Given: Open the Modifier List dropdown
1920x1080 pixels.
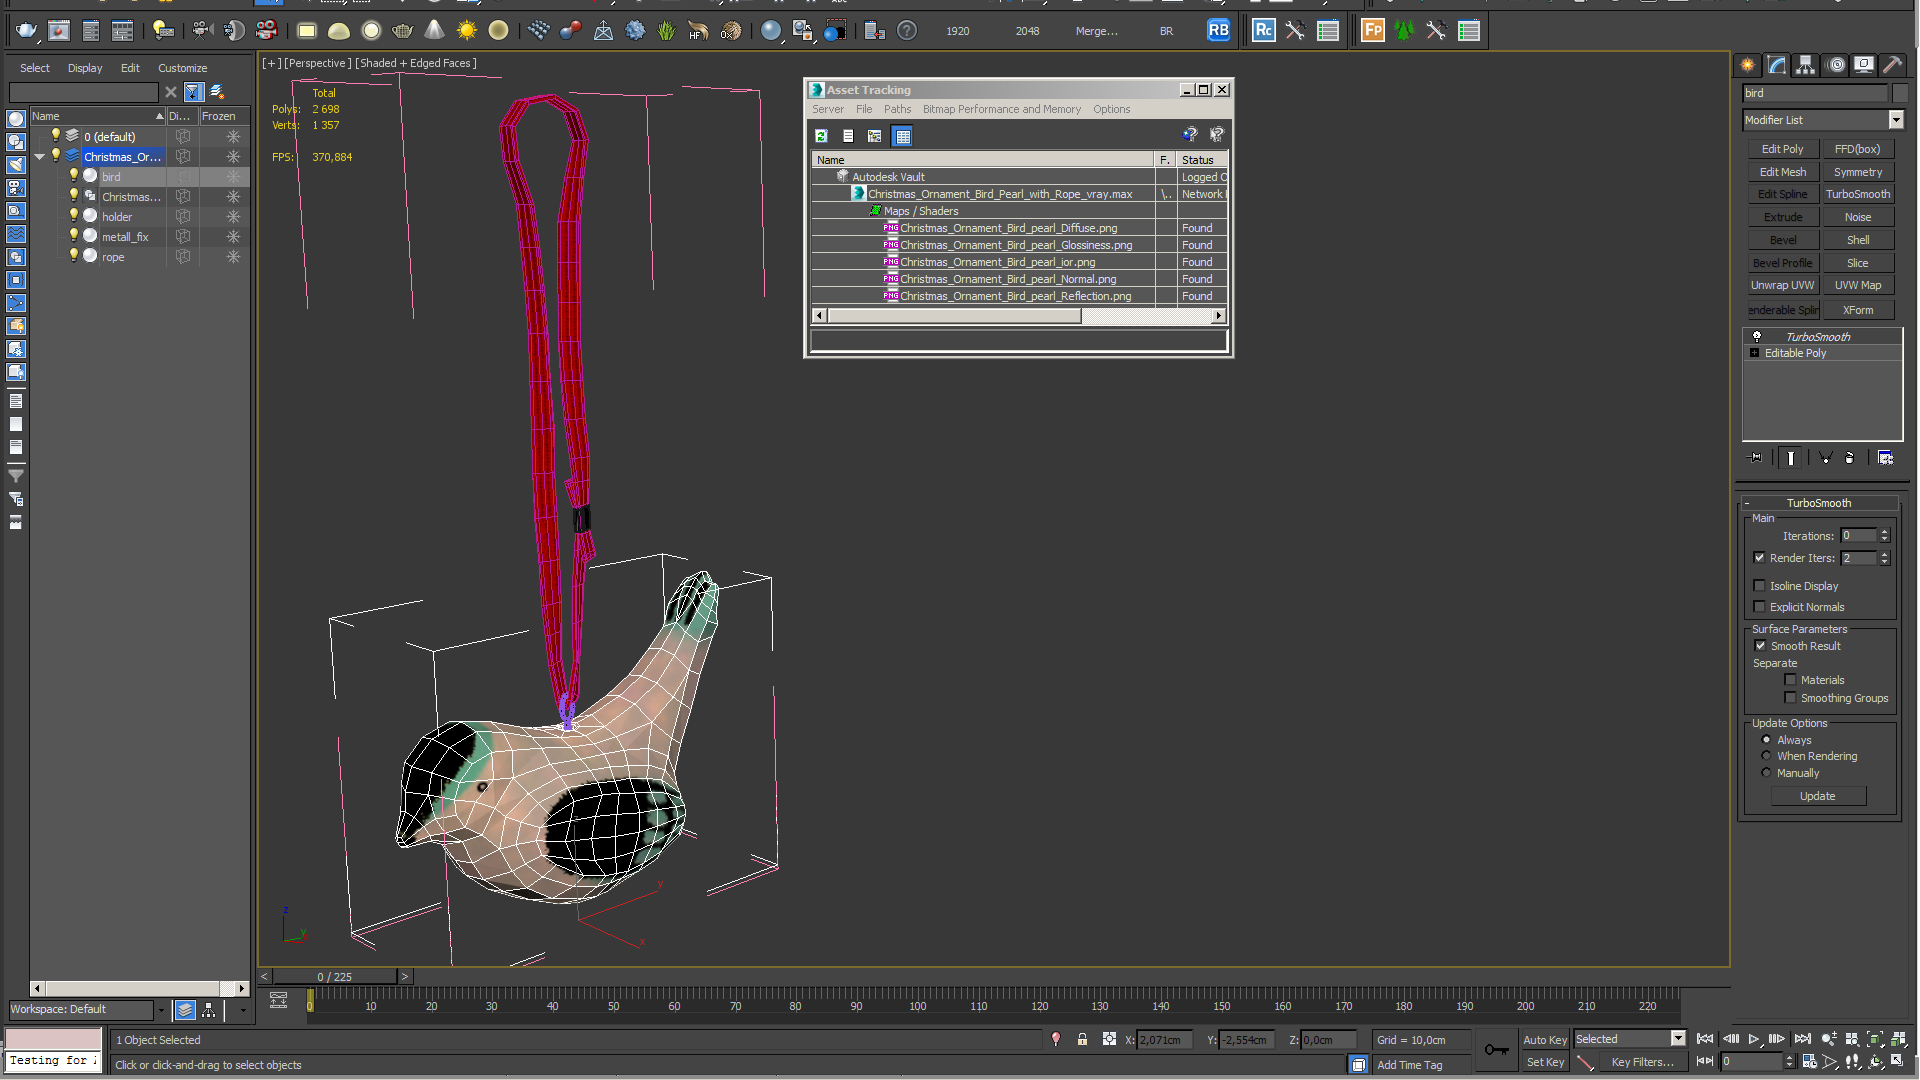Looking at the screenshot, I should click(1895, 120).
